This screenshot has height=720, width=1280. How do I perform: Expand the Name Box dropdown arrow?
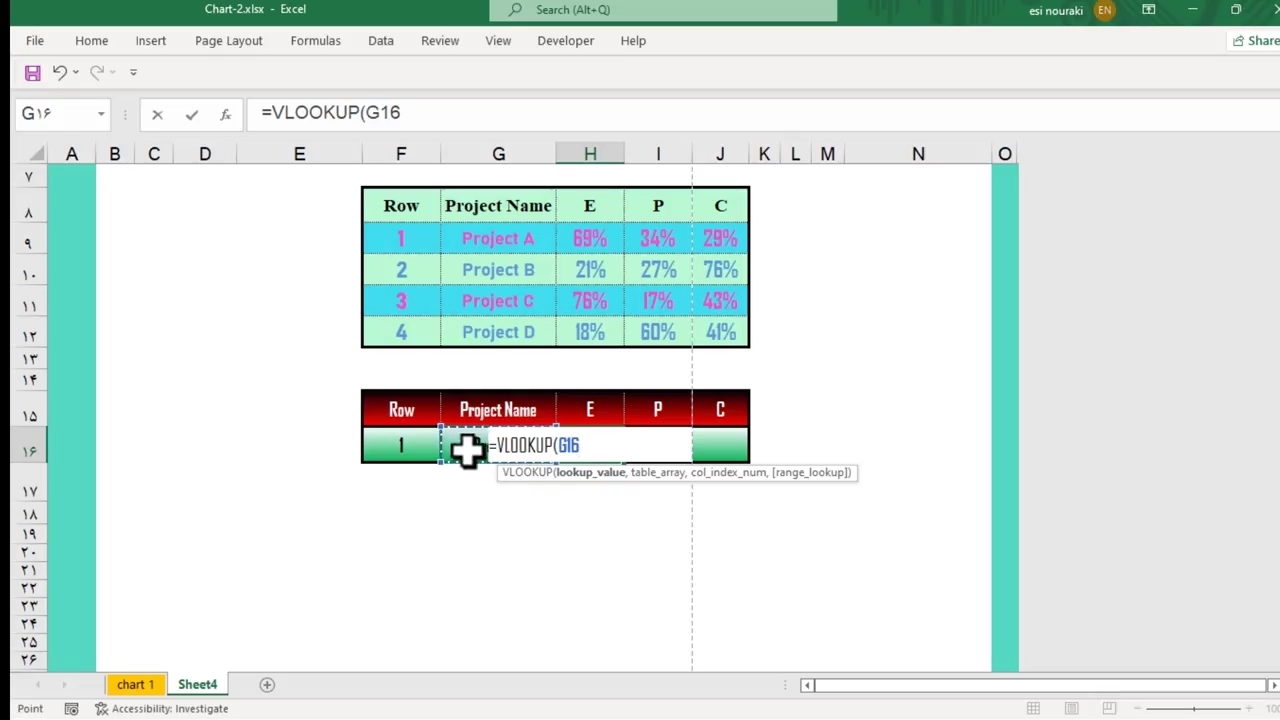click(101, 114)
